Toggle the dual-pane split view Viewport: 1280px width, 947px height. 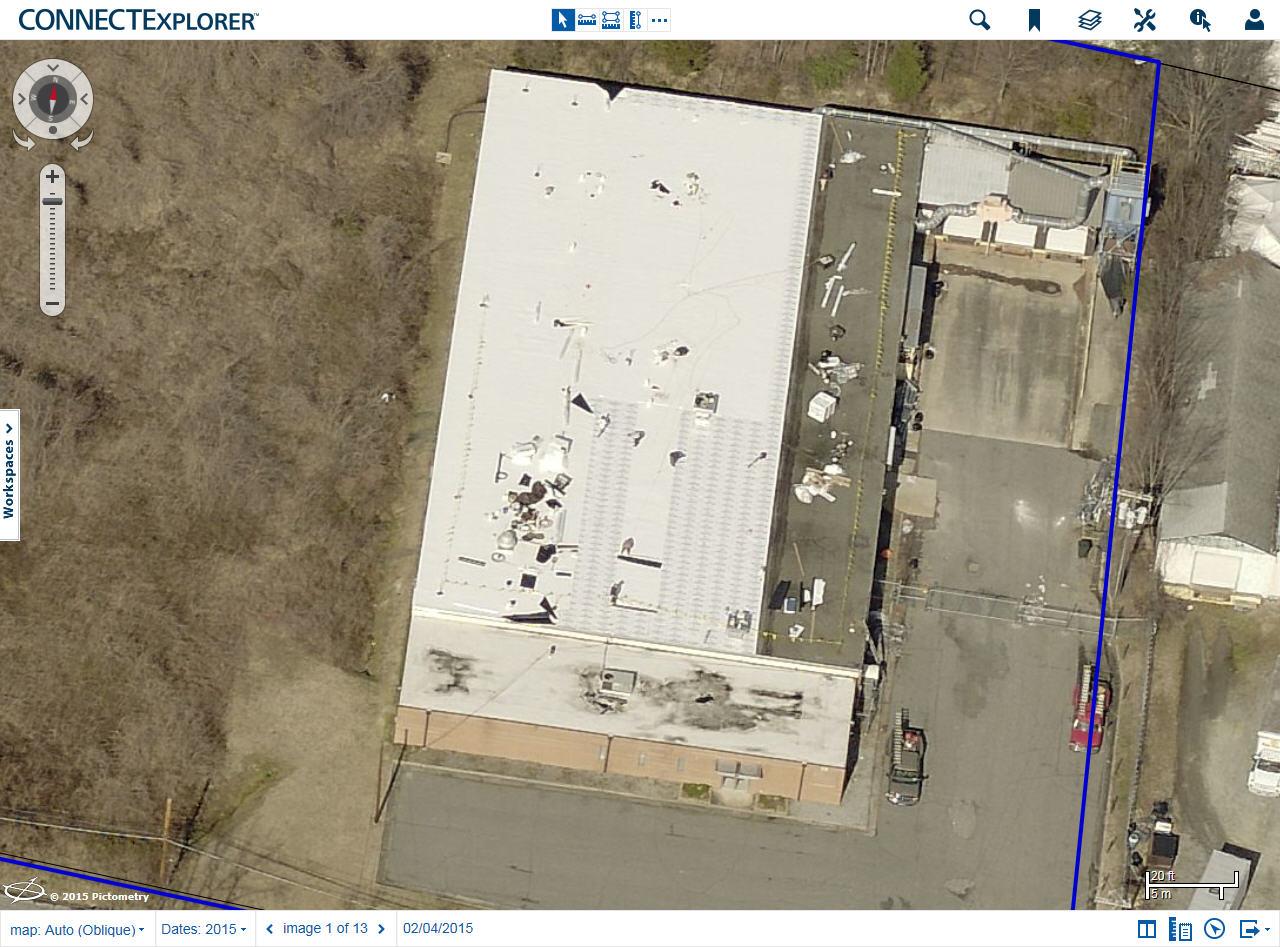tap(1147, 929)
